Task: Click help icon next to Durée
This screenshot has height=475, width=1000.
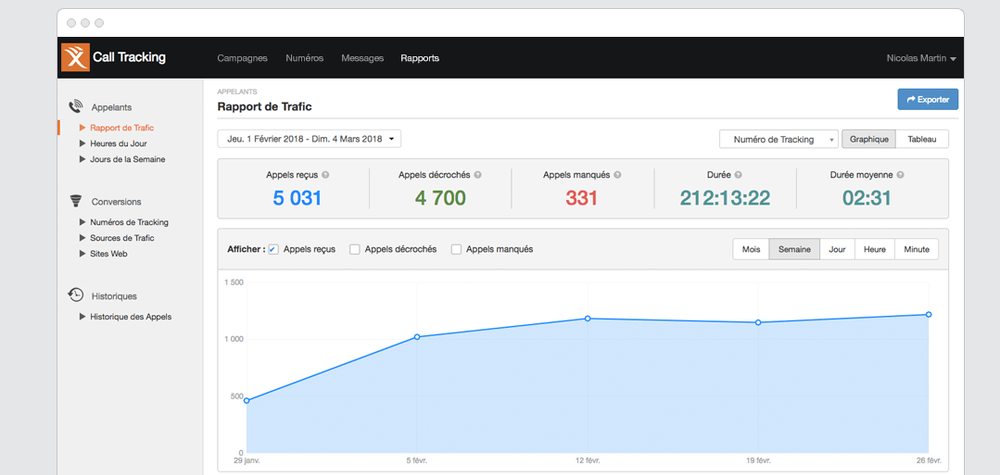Action: [x=738, y=175]
